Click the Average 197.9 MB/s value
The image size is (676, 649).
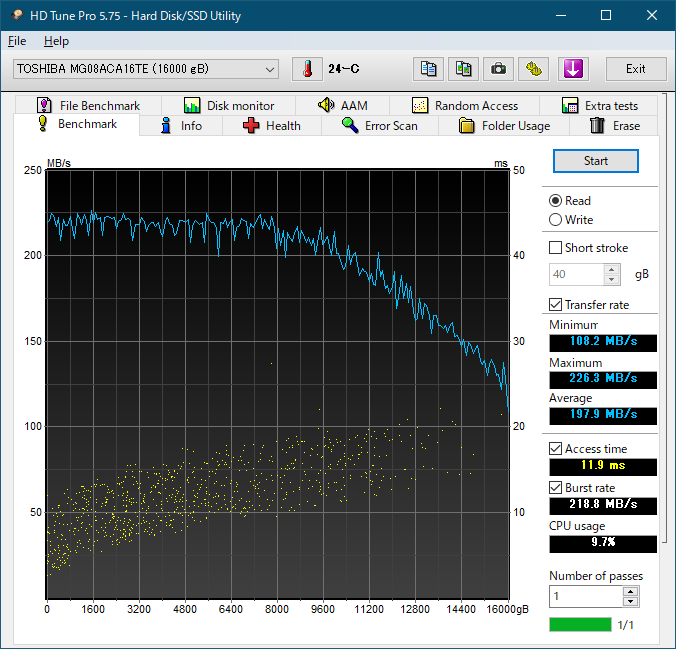603,415
